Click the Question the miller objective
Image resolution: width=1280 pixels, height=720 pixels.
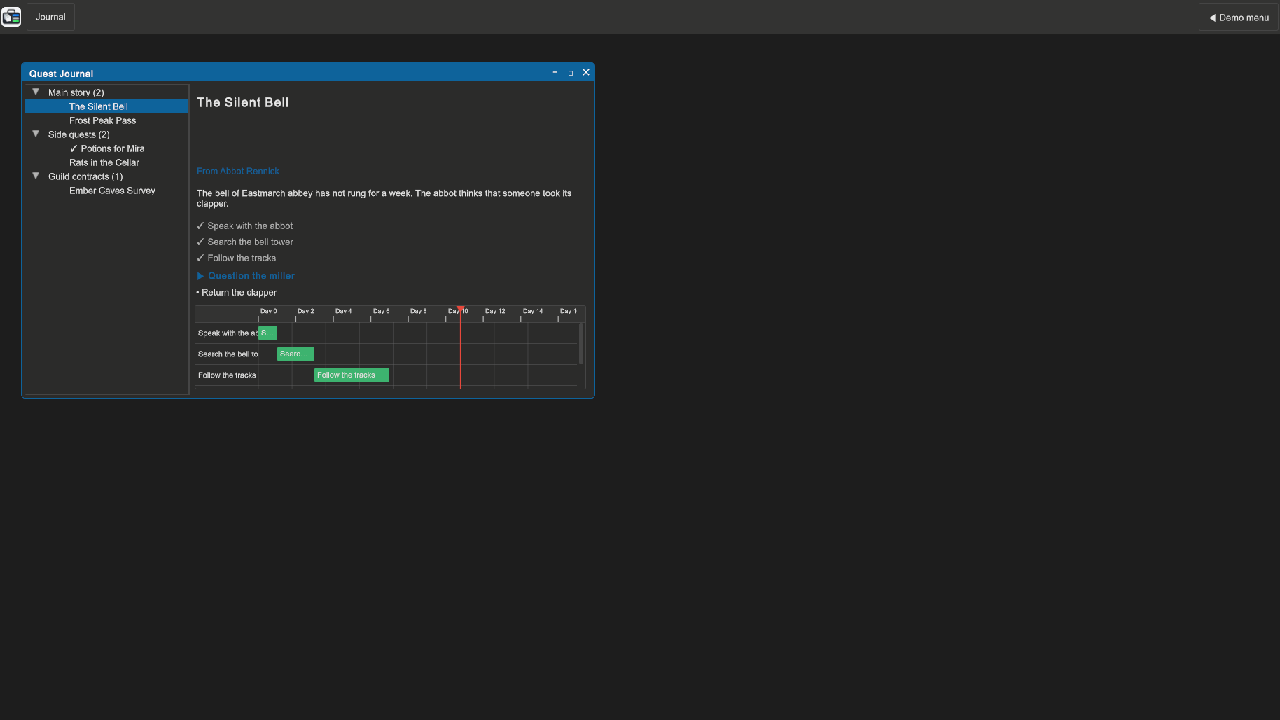(x=246, y=276)
